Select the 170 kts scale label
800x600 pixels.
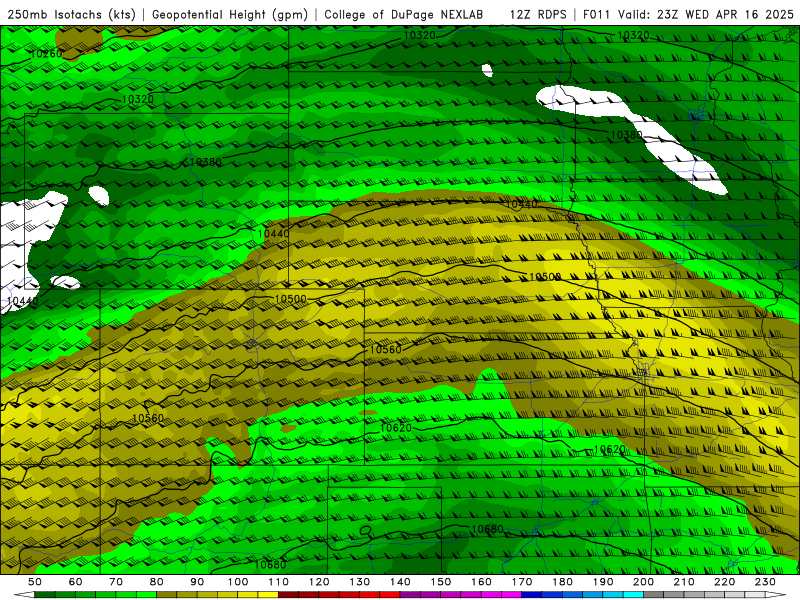(x=522, y=582)
